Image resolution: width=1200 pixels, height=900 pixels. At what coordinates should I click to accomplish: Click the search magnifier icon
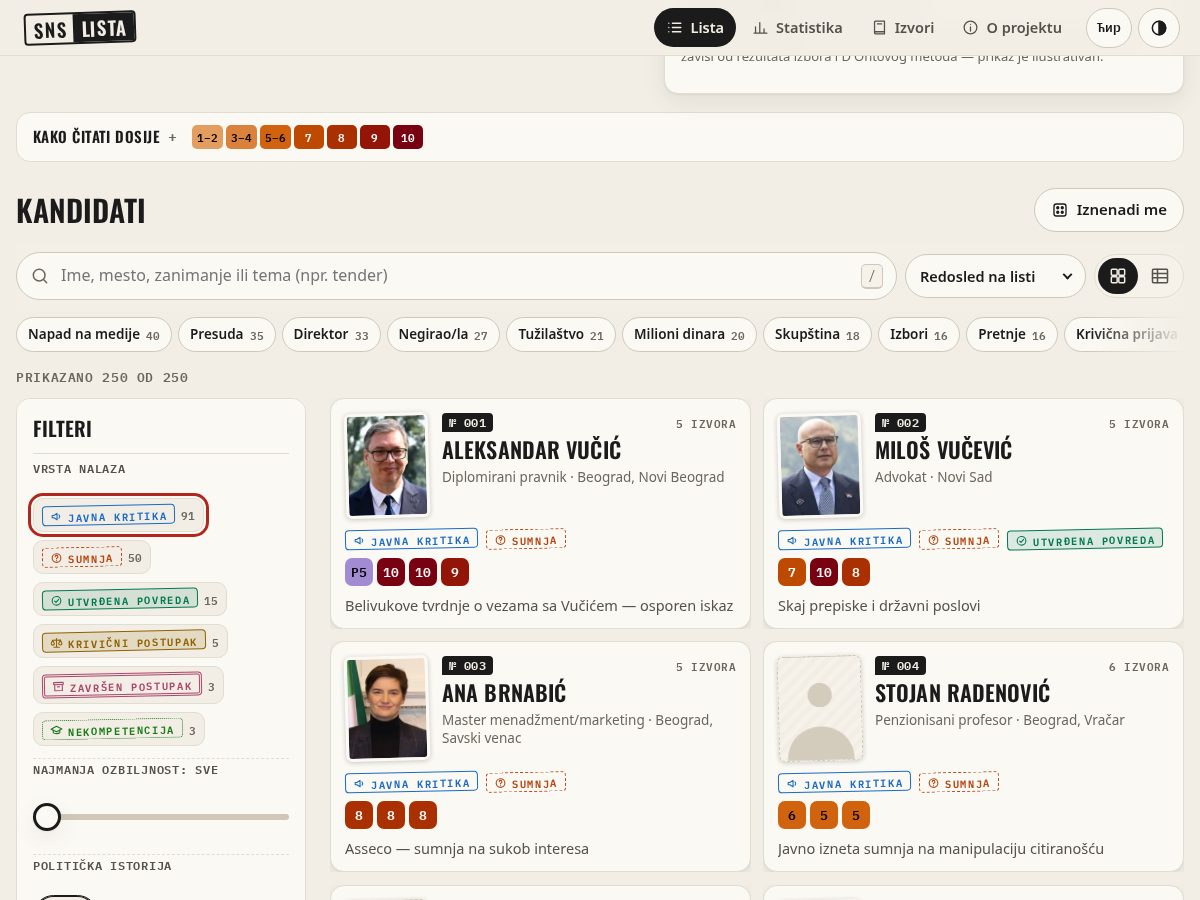click(40, 276)
